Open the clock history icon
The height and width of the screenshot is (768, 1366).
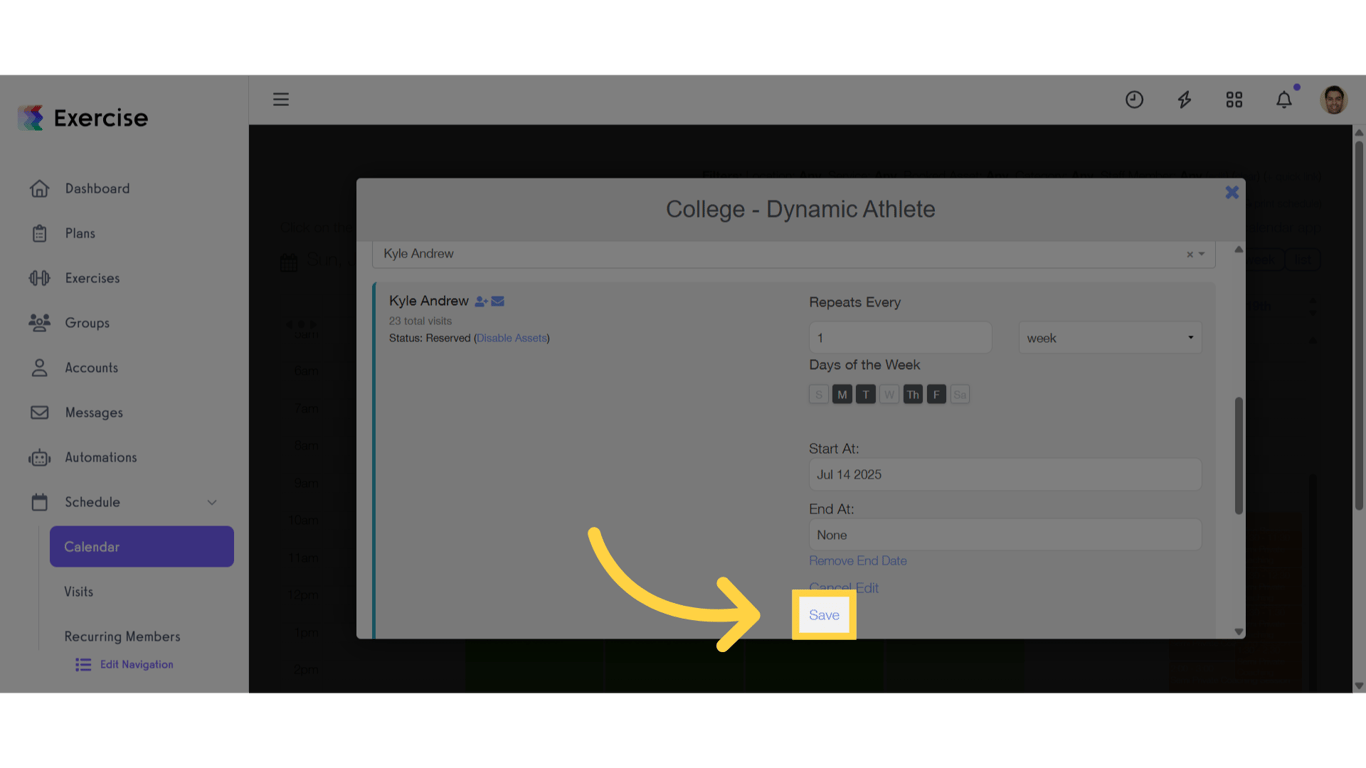(x=1134, y=99)
